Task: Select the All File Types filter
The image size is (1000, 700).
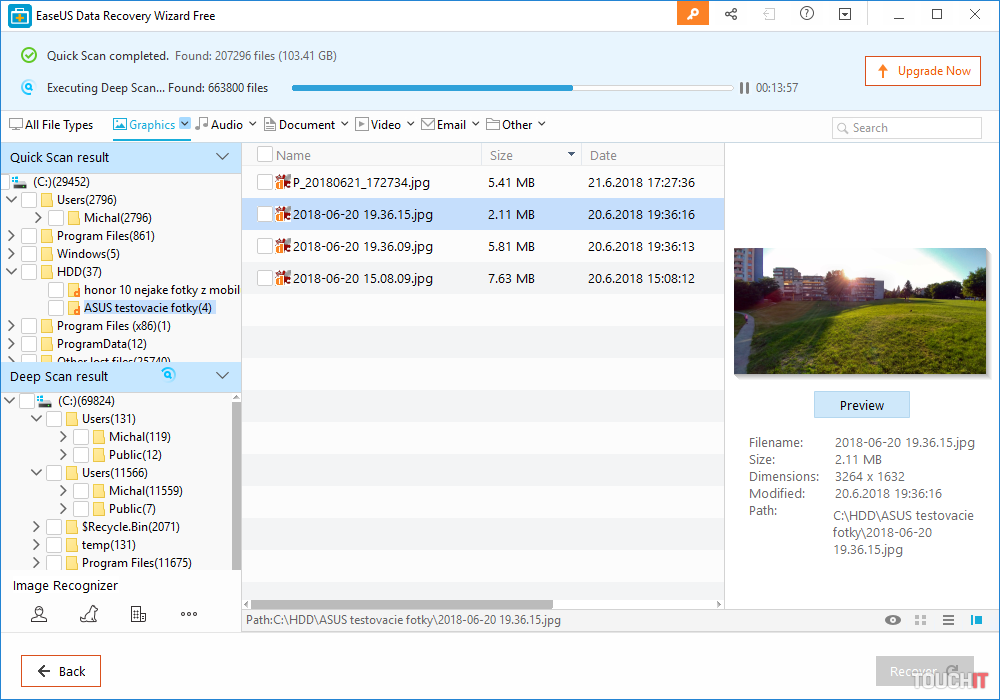Action: click(51, 125)
